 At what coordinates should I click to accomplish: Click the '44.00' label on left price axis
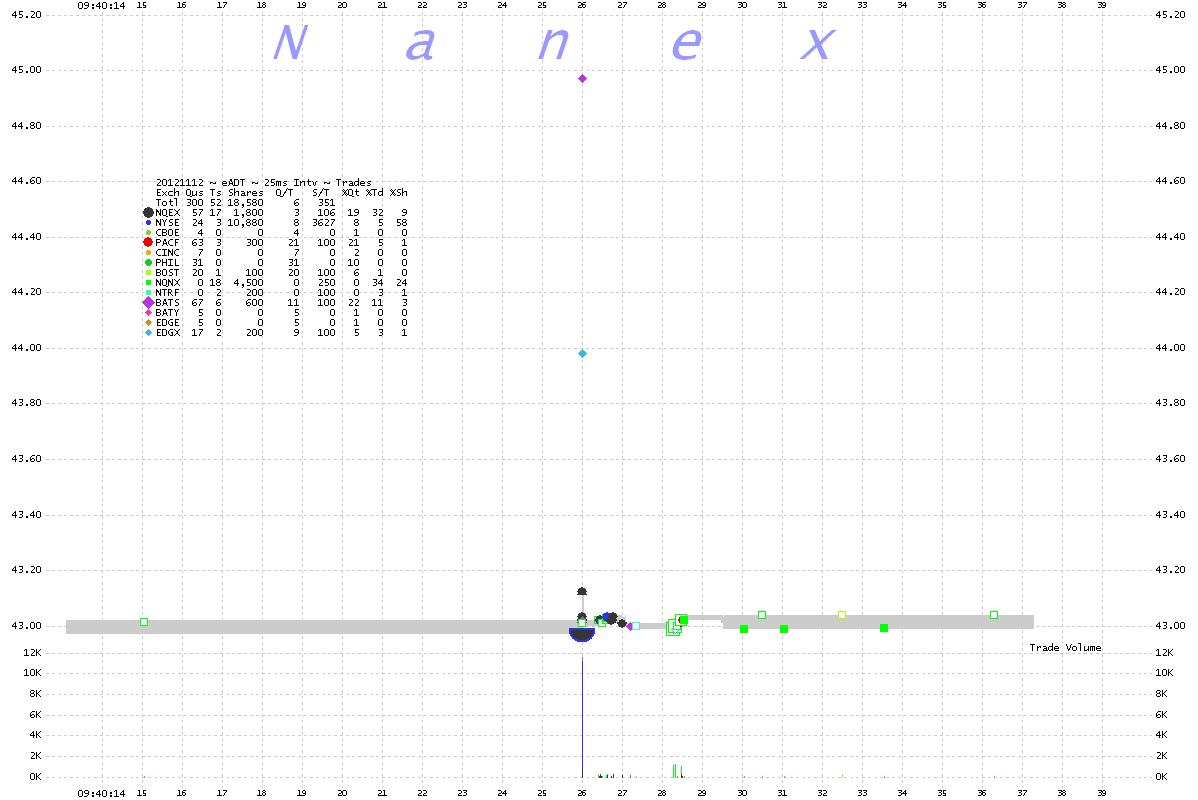pyautogui.click(x=26, y=348)
